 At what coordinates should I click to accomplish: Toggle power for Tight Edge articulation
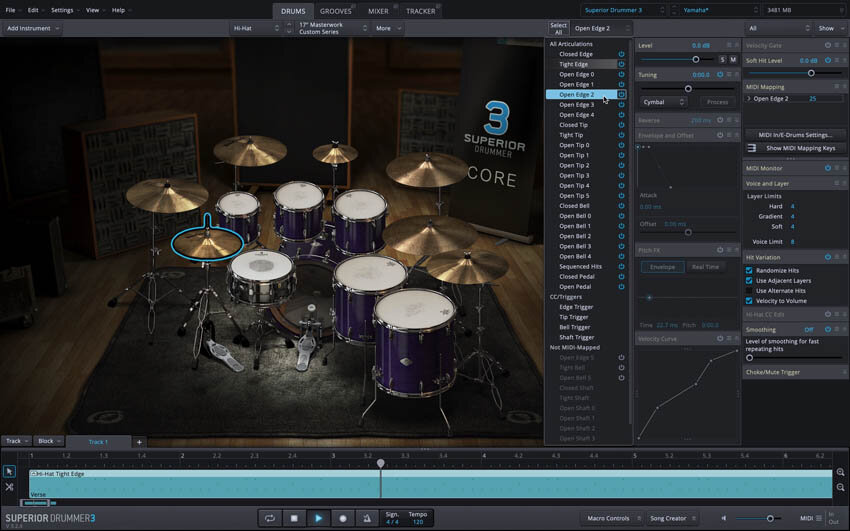pyautogui.click(x=621, y=64)
